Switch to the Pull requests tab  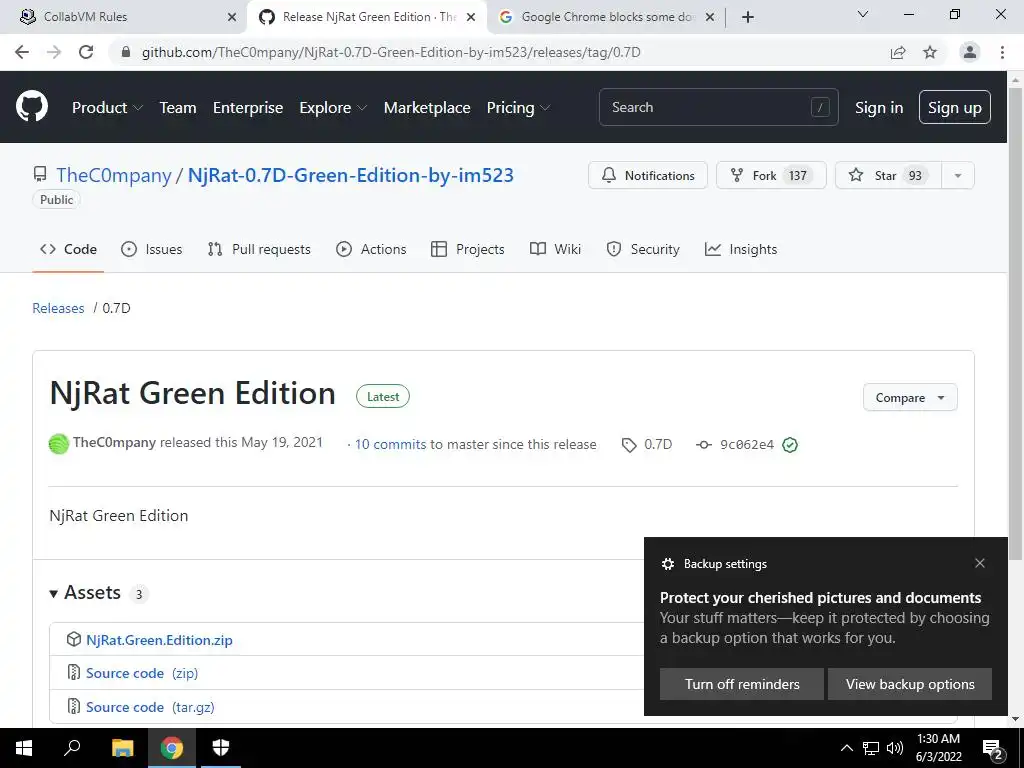259,249
